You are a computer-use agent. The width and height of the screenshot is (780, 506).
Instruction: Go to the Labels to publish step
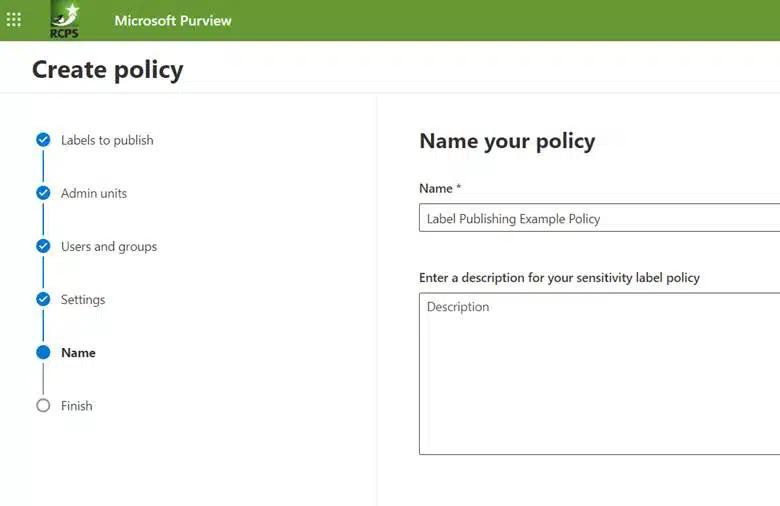(x=107, y=140)
